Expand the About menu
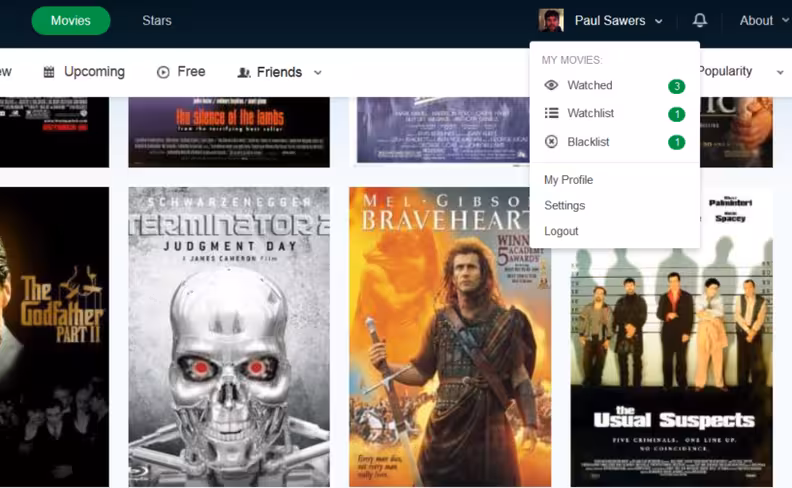 coord(764,21)
